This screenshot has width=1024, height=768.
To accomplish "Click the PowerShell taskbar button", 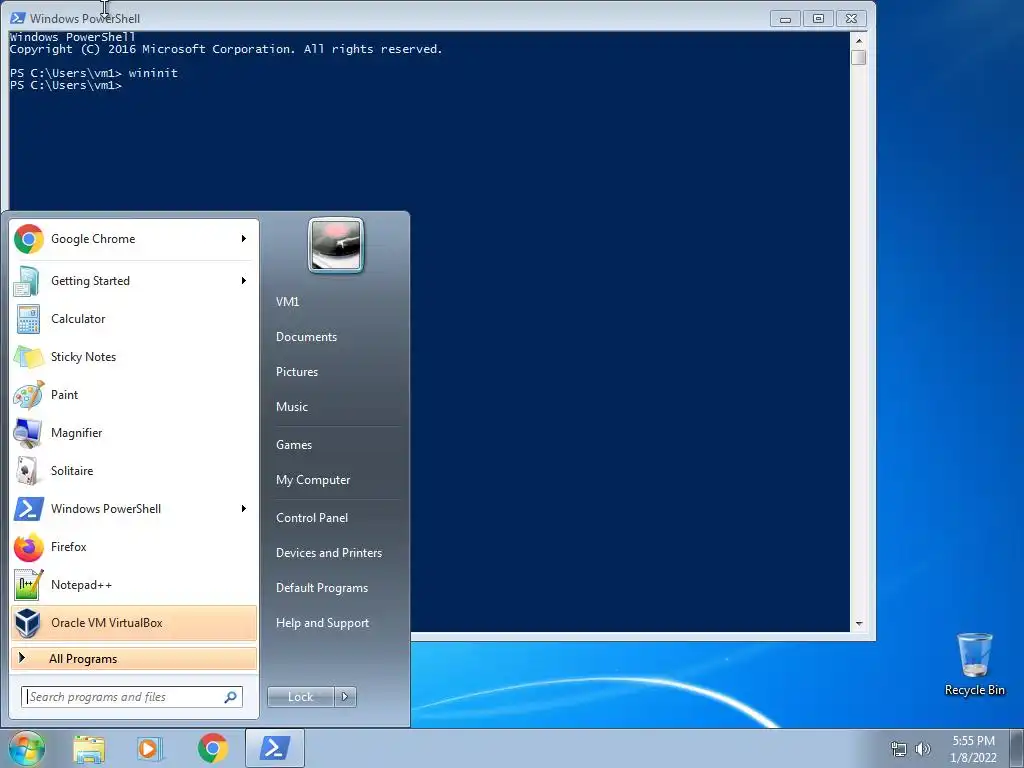I will pos(275,748).
